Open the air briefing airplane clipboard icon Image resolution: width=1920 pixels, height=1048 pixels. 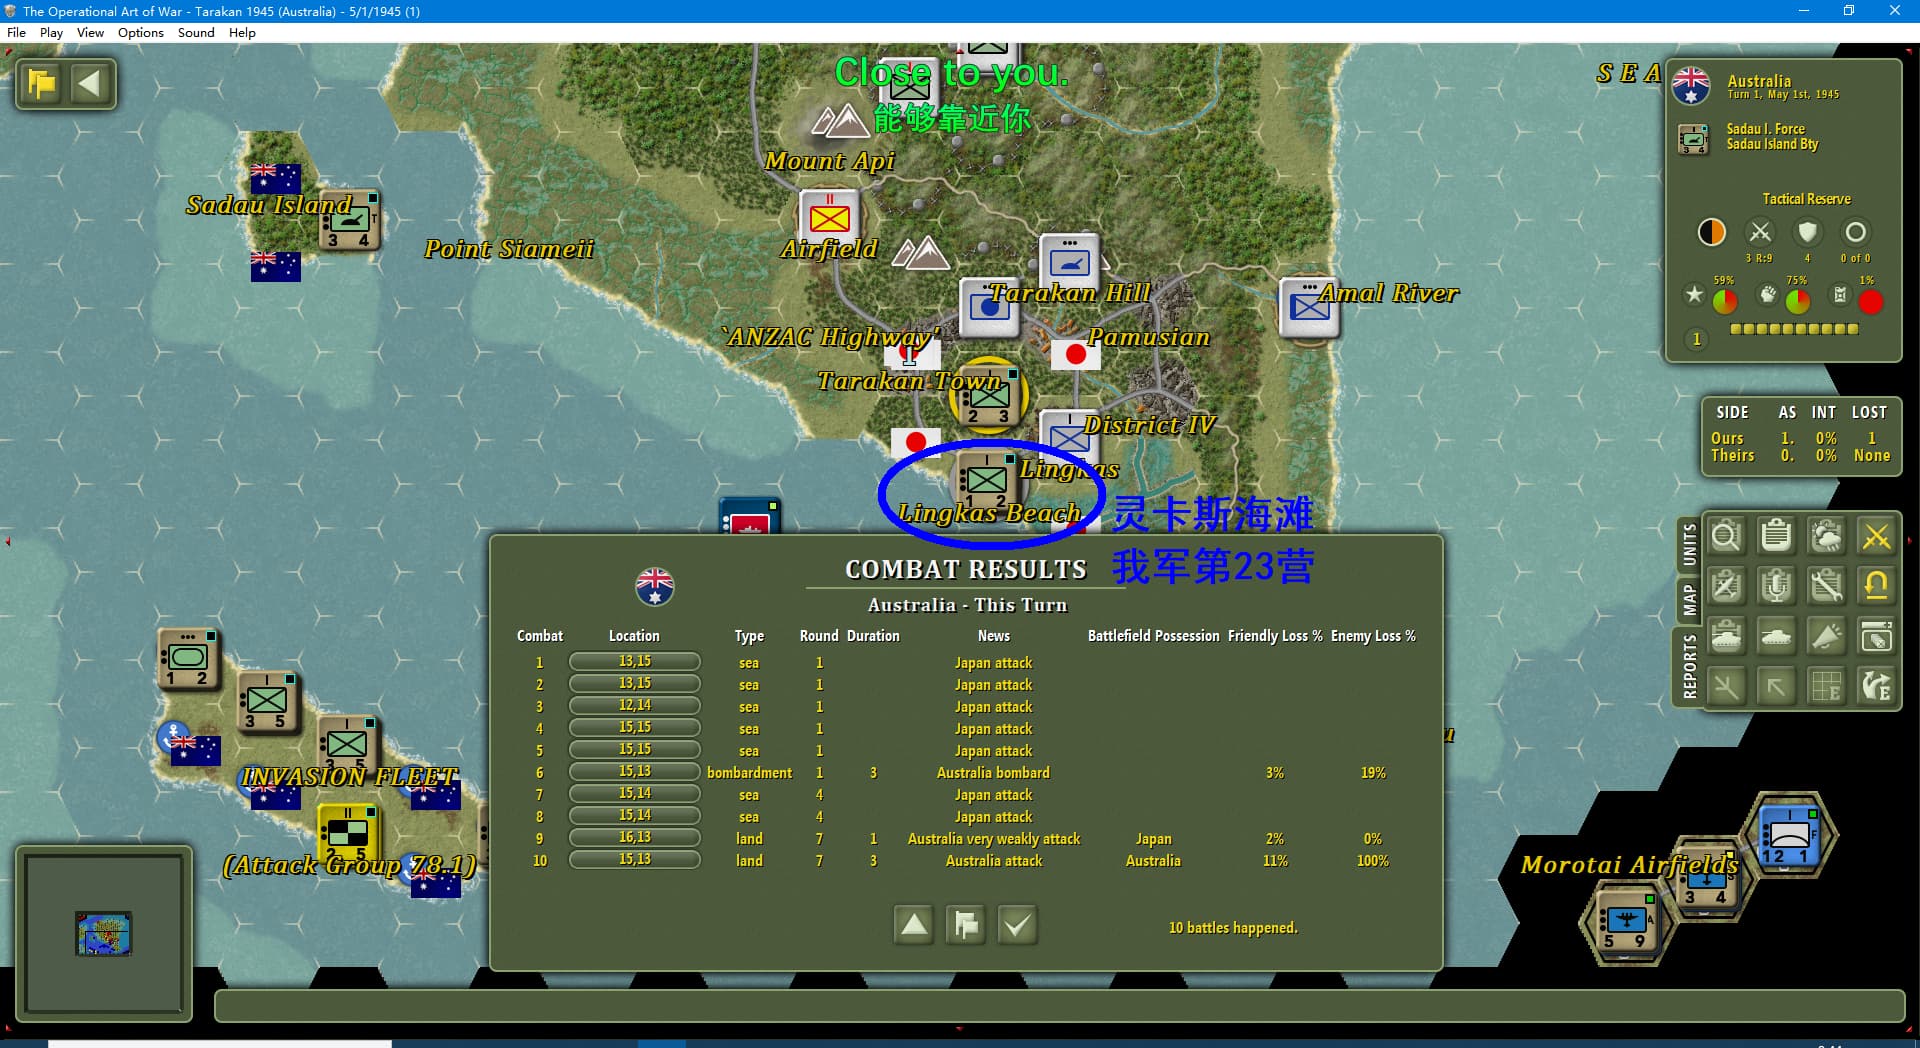pos(1726,587)
